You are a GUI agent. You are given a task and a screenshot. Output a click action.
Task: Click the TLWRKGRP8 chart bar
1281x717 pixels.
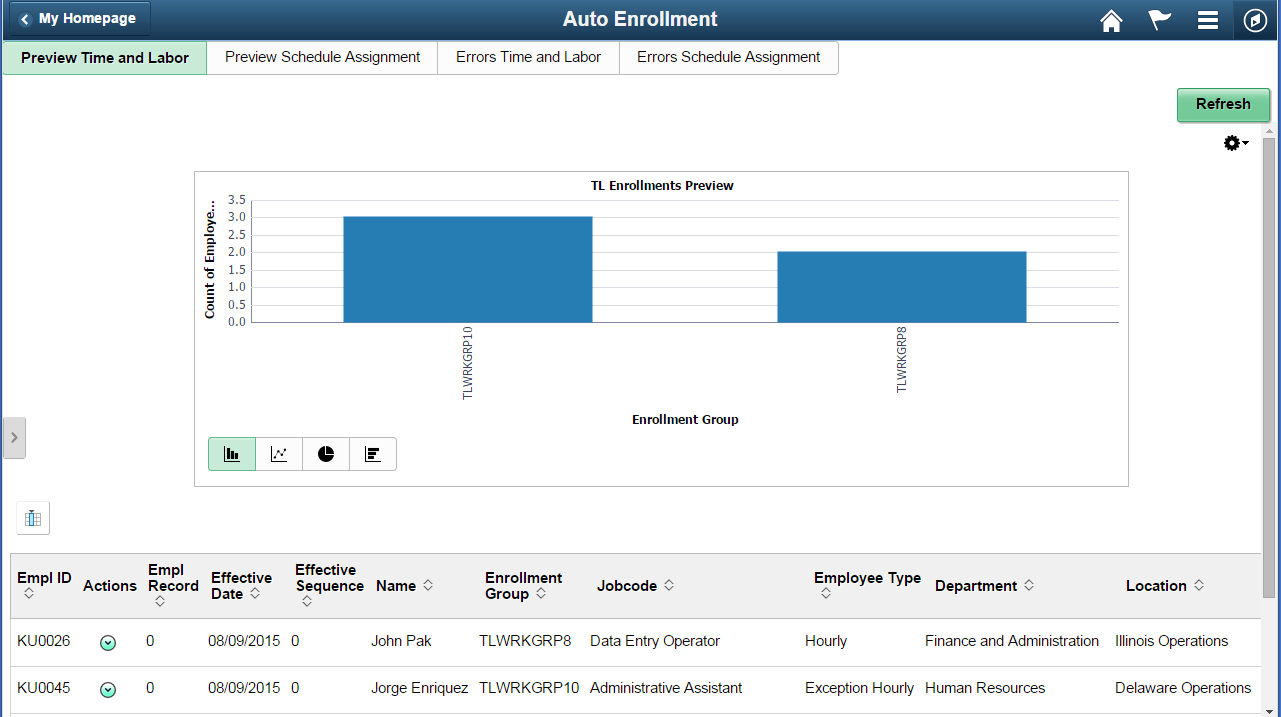(x=901, y=287)
